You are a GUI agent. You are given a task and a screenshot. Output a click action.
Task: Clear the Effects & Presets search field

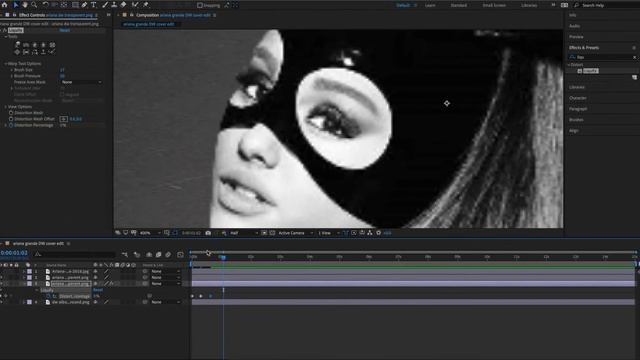634,58
